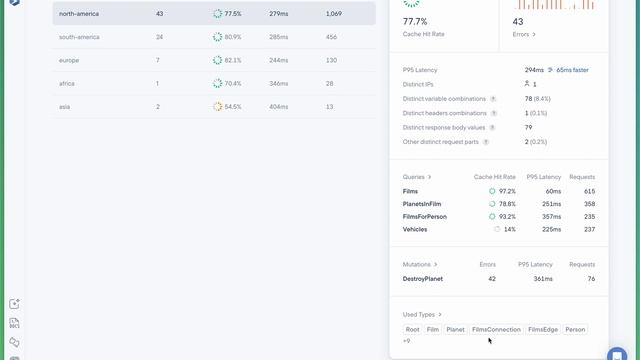640x360 pixels.
Task: Click the 65ms faster link
Action: tap(572, 70)
